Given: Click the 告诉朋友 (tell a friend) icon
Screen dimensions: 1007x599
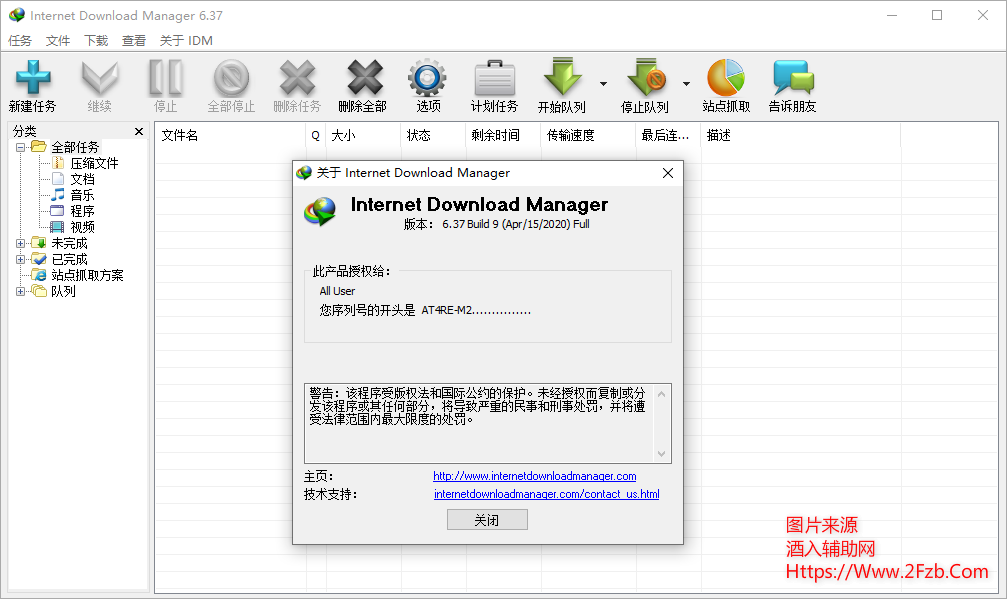Looking at the screenshot, I should point(792,79).
